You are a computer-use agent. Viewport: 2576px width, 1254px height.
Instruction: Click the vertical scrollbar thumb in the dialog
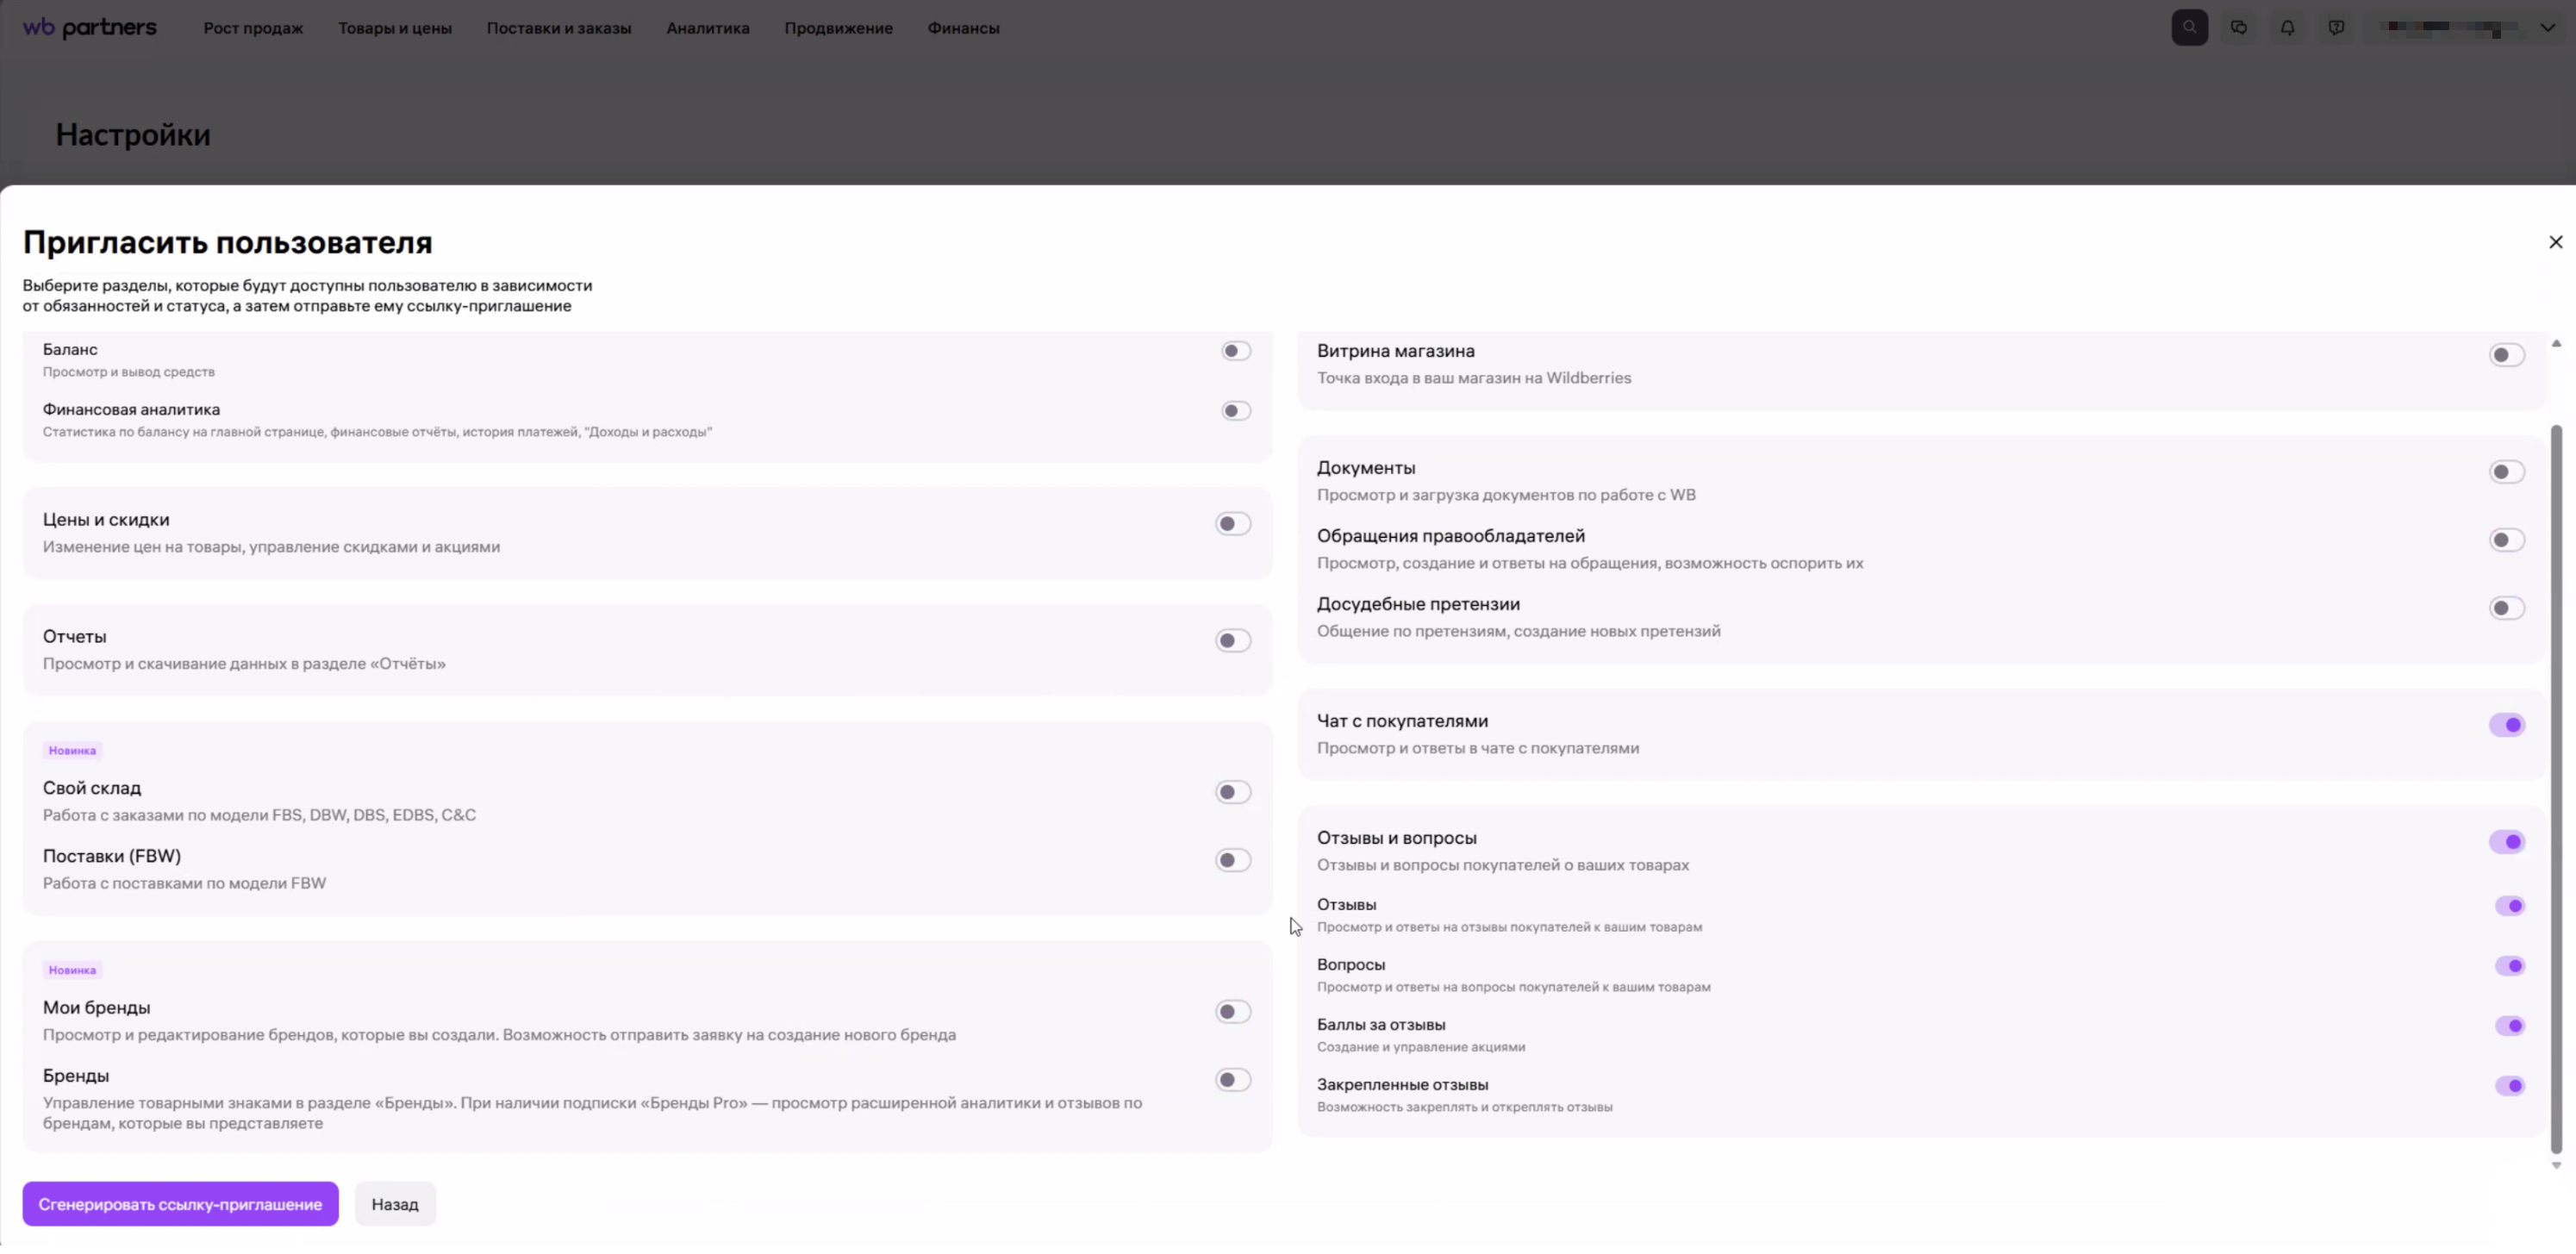click(x=2556, y=790)
